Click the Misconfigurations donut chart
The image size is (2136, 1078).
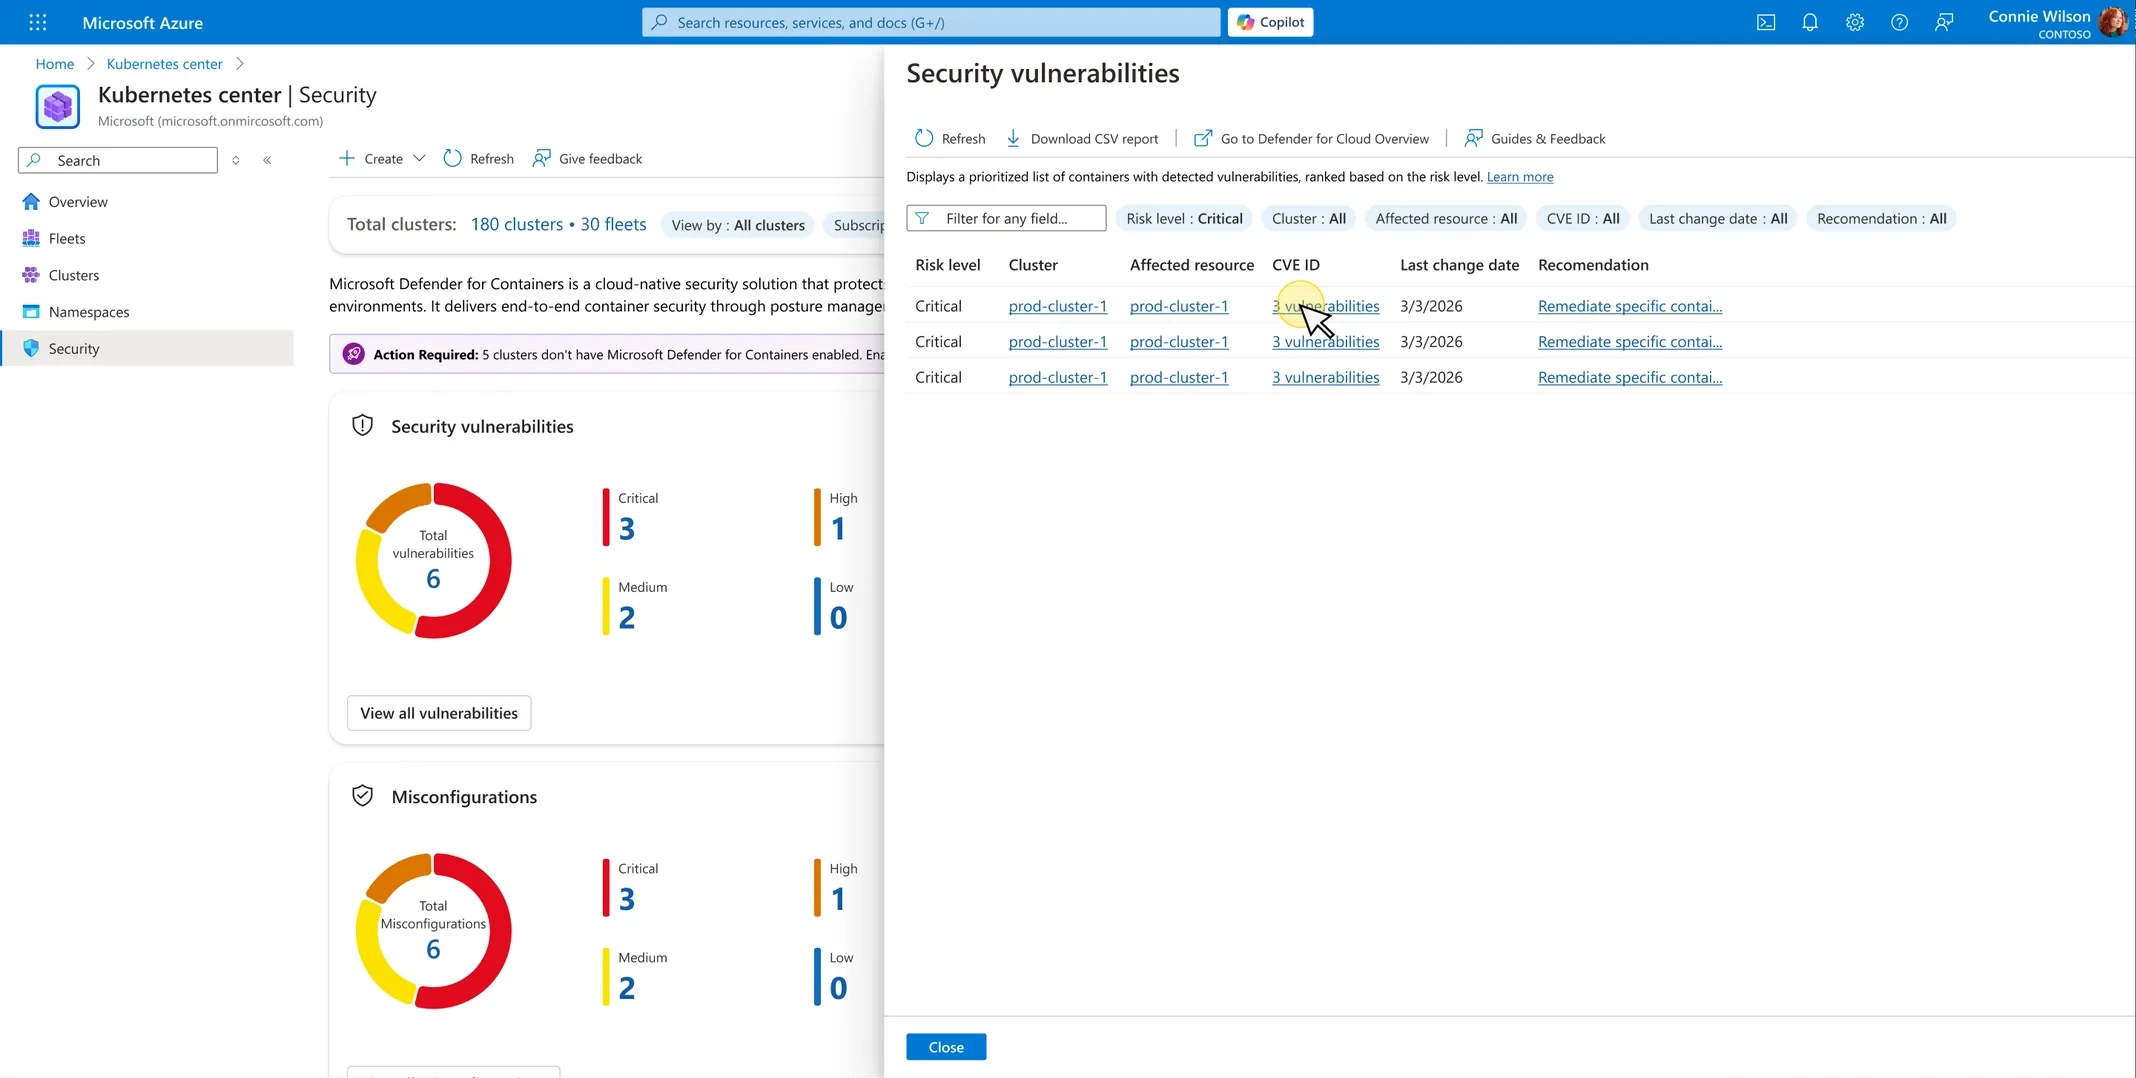coord(433,931)
